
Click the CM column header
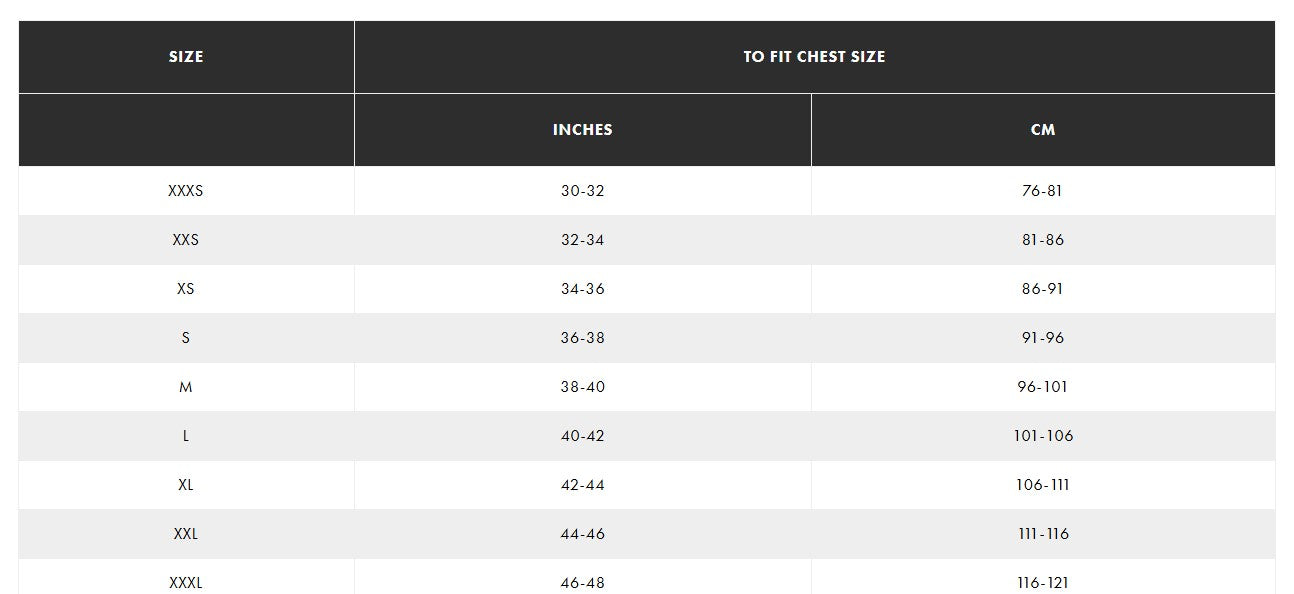1043,130
